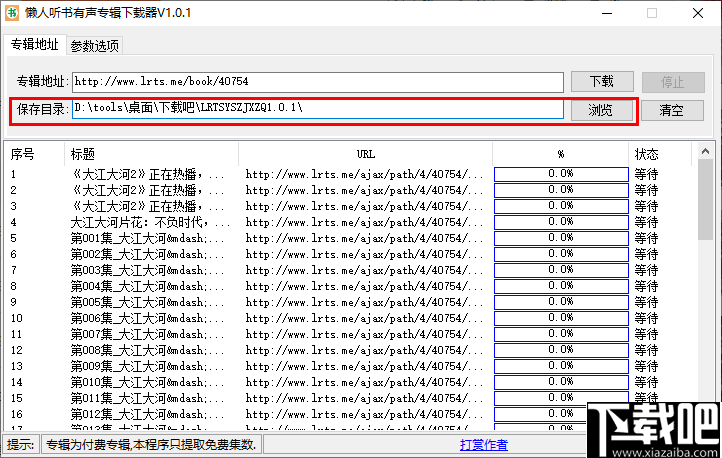
Task: Select row titled 第004集_大江大河
Action: pos(147,286)
